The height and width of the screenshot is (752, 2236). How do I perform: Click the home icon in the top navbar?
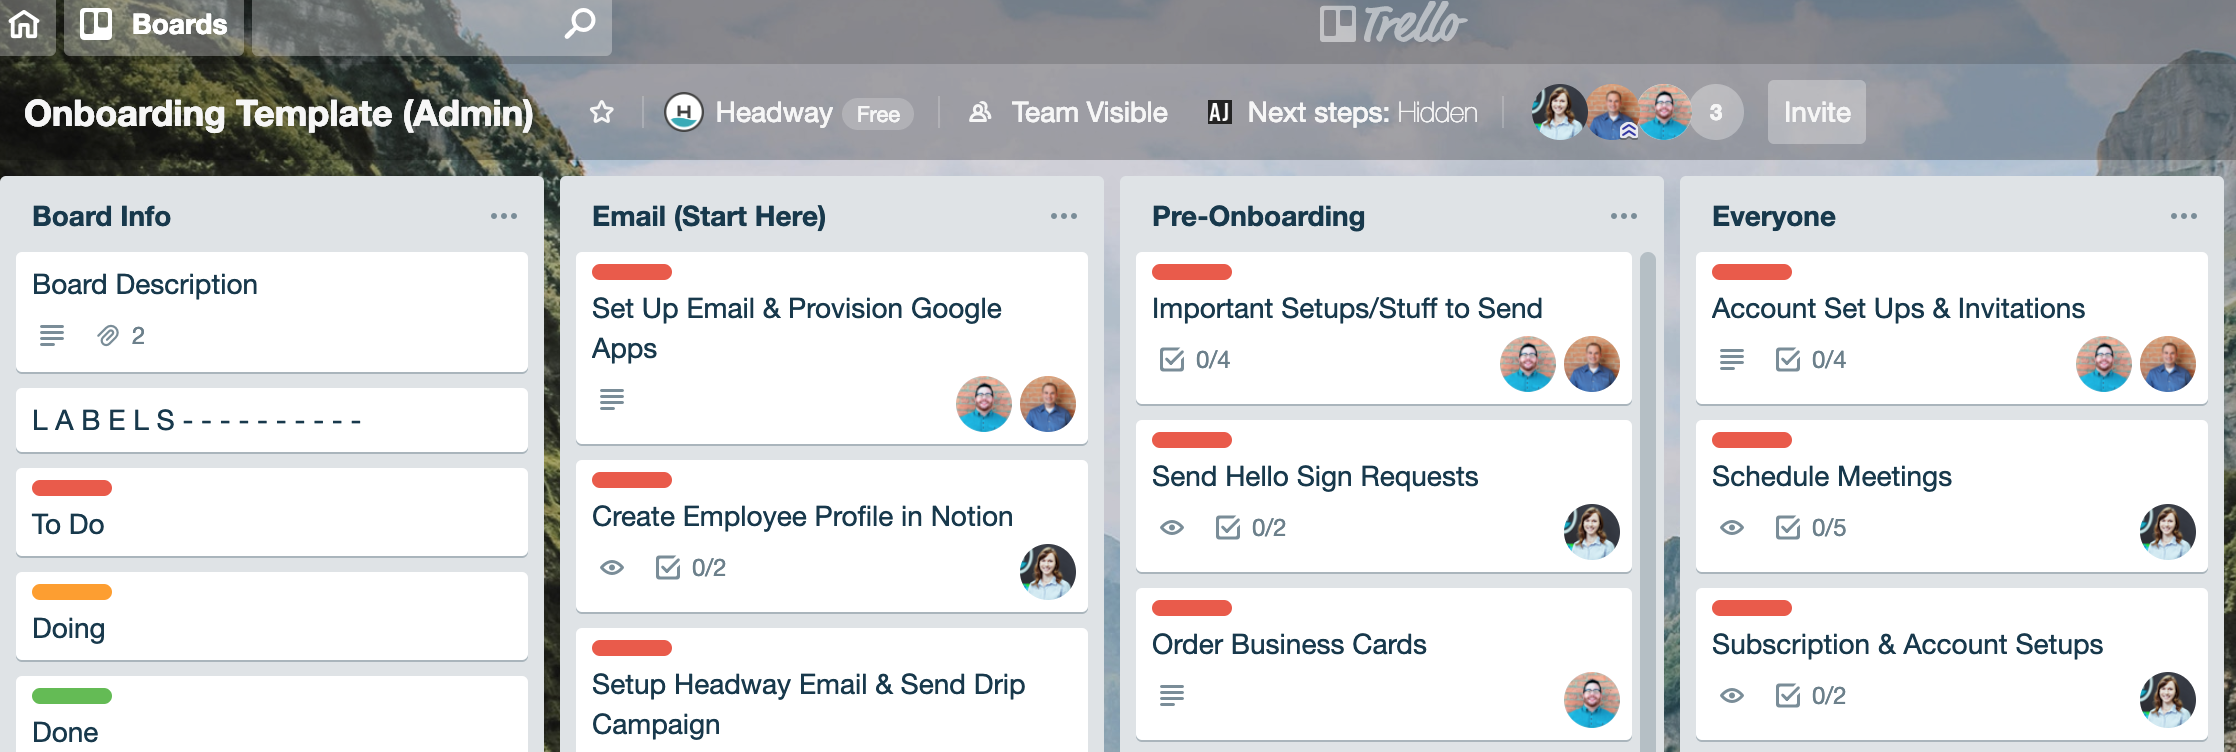pyautogui.click(x=24, y=25)
